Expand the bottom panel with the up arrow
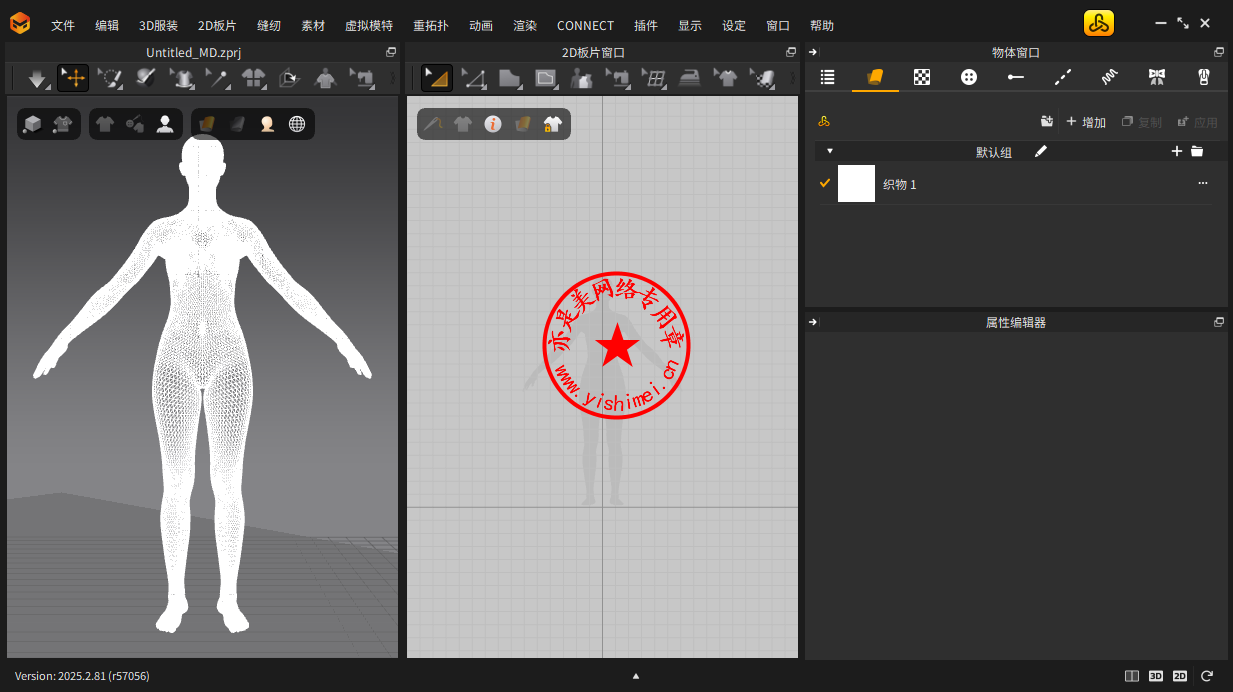Image resolution: width=1233 pixels, height=692 pixels. coord(636,676)
